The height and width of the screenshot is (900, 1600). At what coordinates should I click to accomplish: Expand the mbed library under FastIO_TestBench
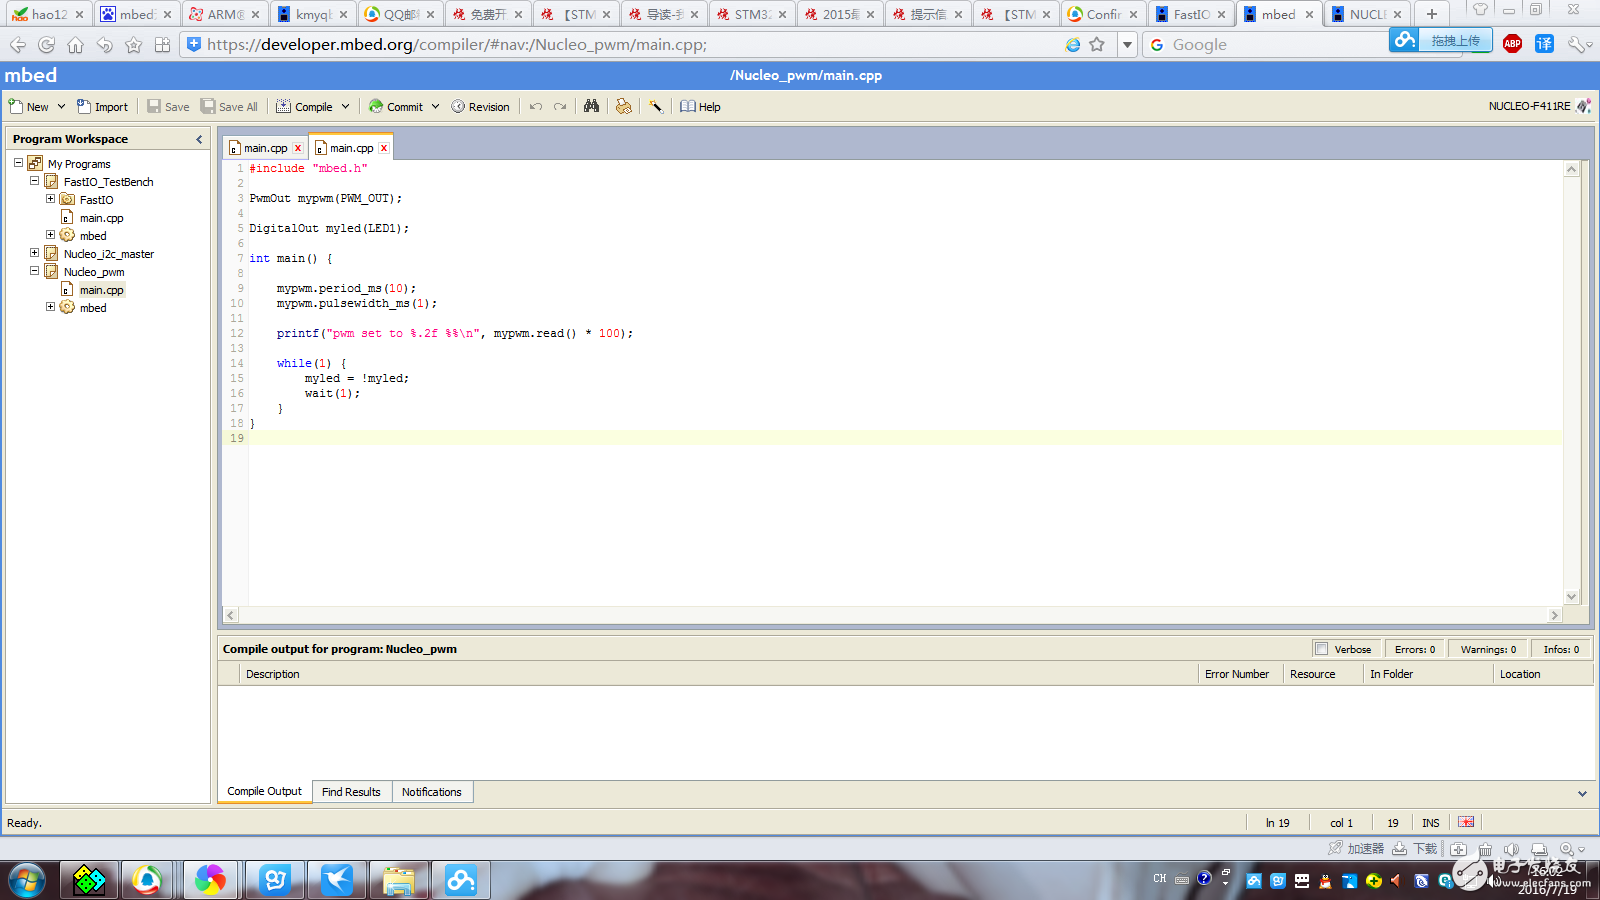click(50, 235)
